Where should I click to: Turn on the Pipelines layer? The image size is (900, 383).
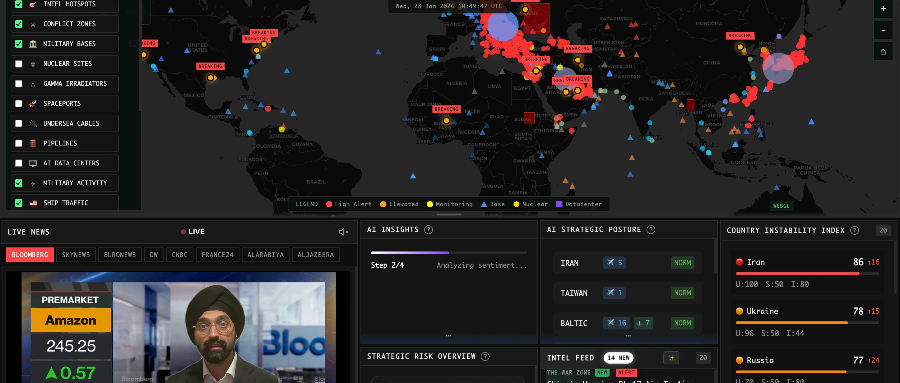(x=18, y=143)
